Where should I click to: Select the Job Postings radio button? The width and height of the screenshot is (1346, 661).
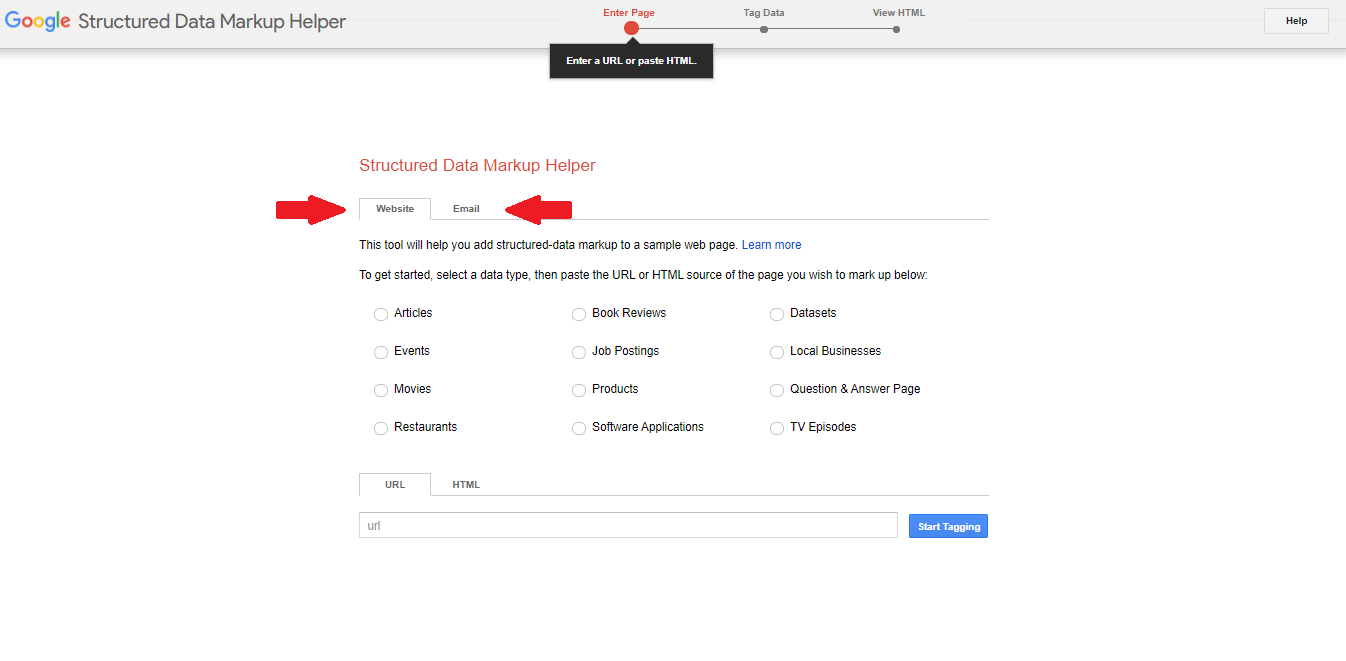click(579, 352)
